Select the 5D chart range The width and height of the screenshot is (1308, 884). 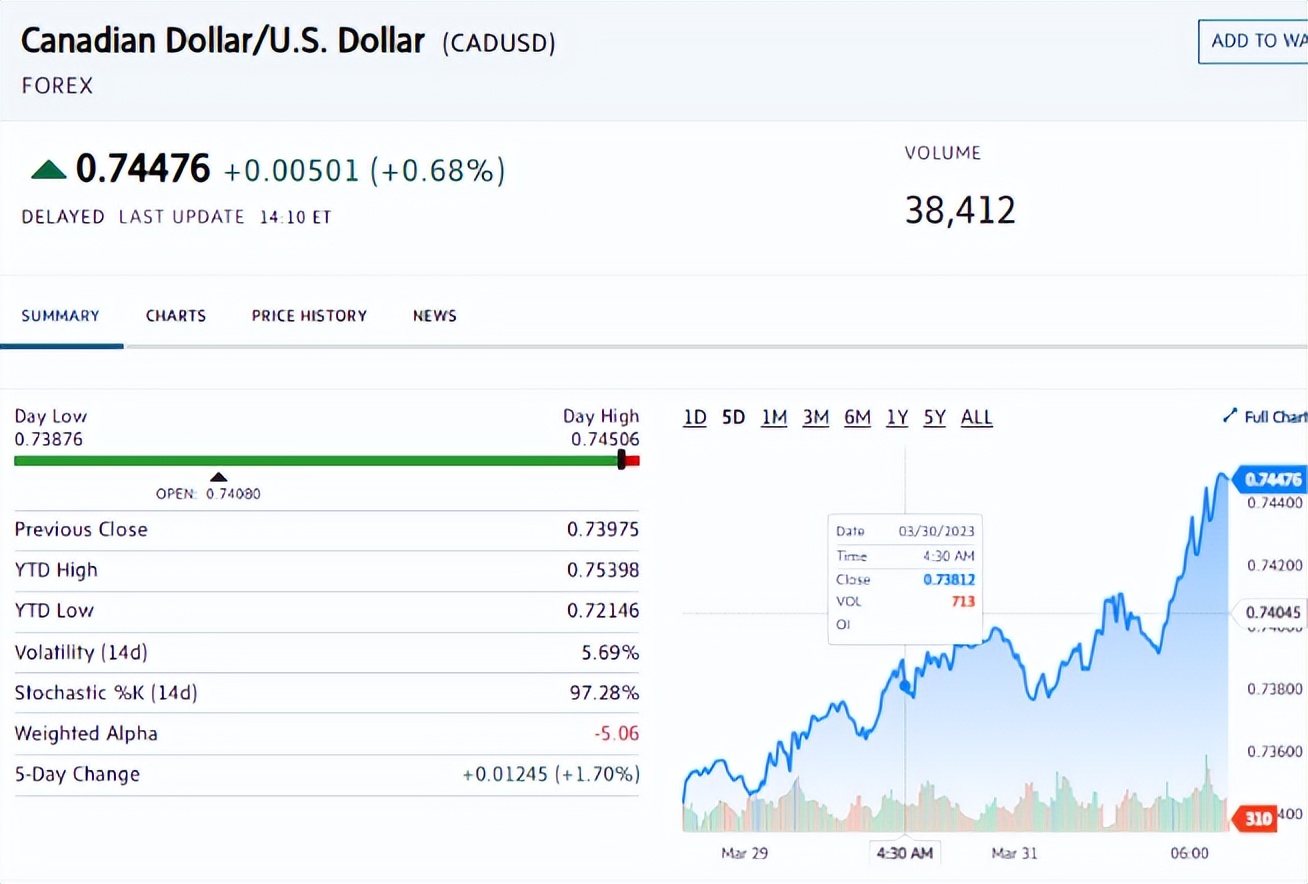pos(733,417)
